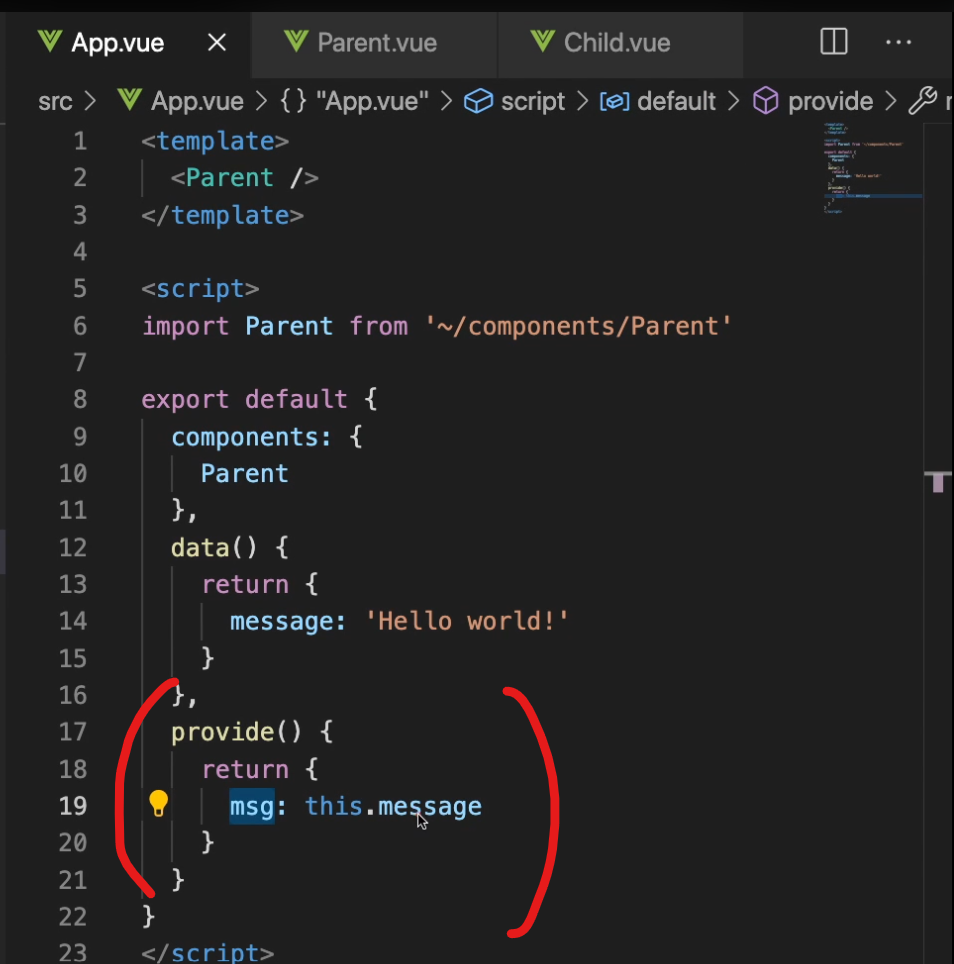Click the variable icon before default breadcrumb
Image resolution: width=954 pixels, height=964 pixels.
(615, 101)
